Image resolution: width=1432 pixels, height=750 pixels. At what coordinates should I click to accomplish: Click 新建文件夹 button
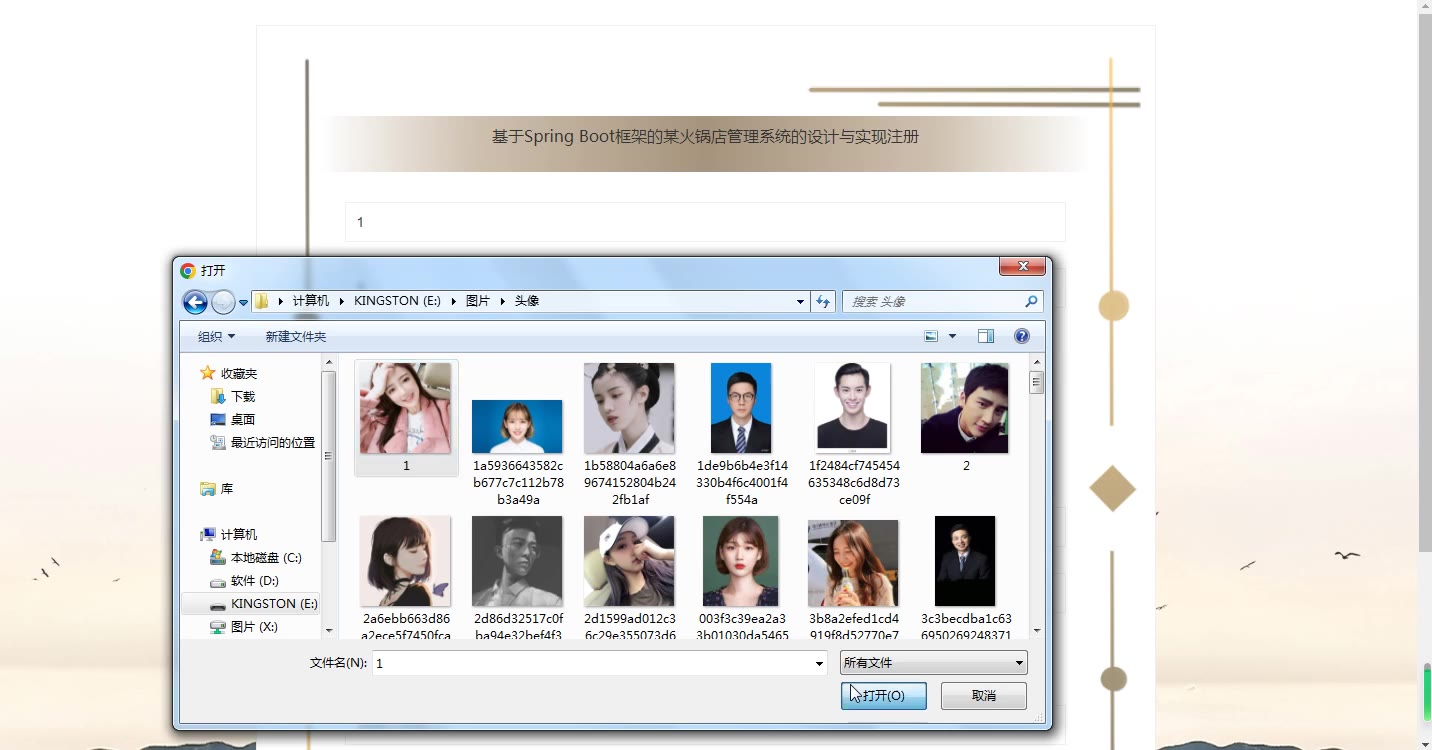coord(296,336)
